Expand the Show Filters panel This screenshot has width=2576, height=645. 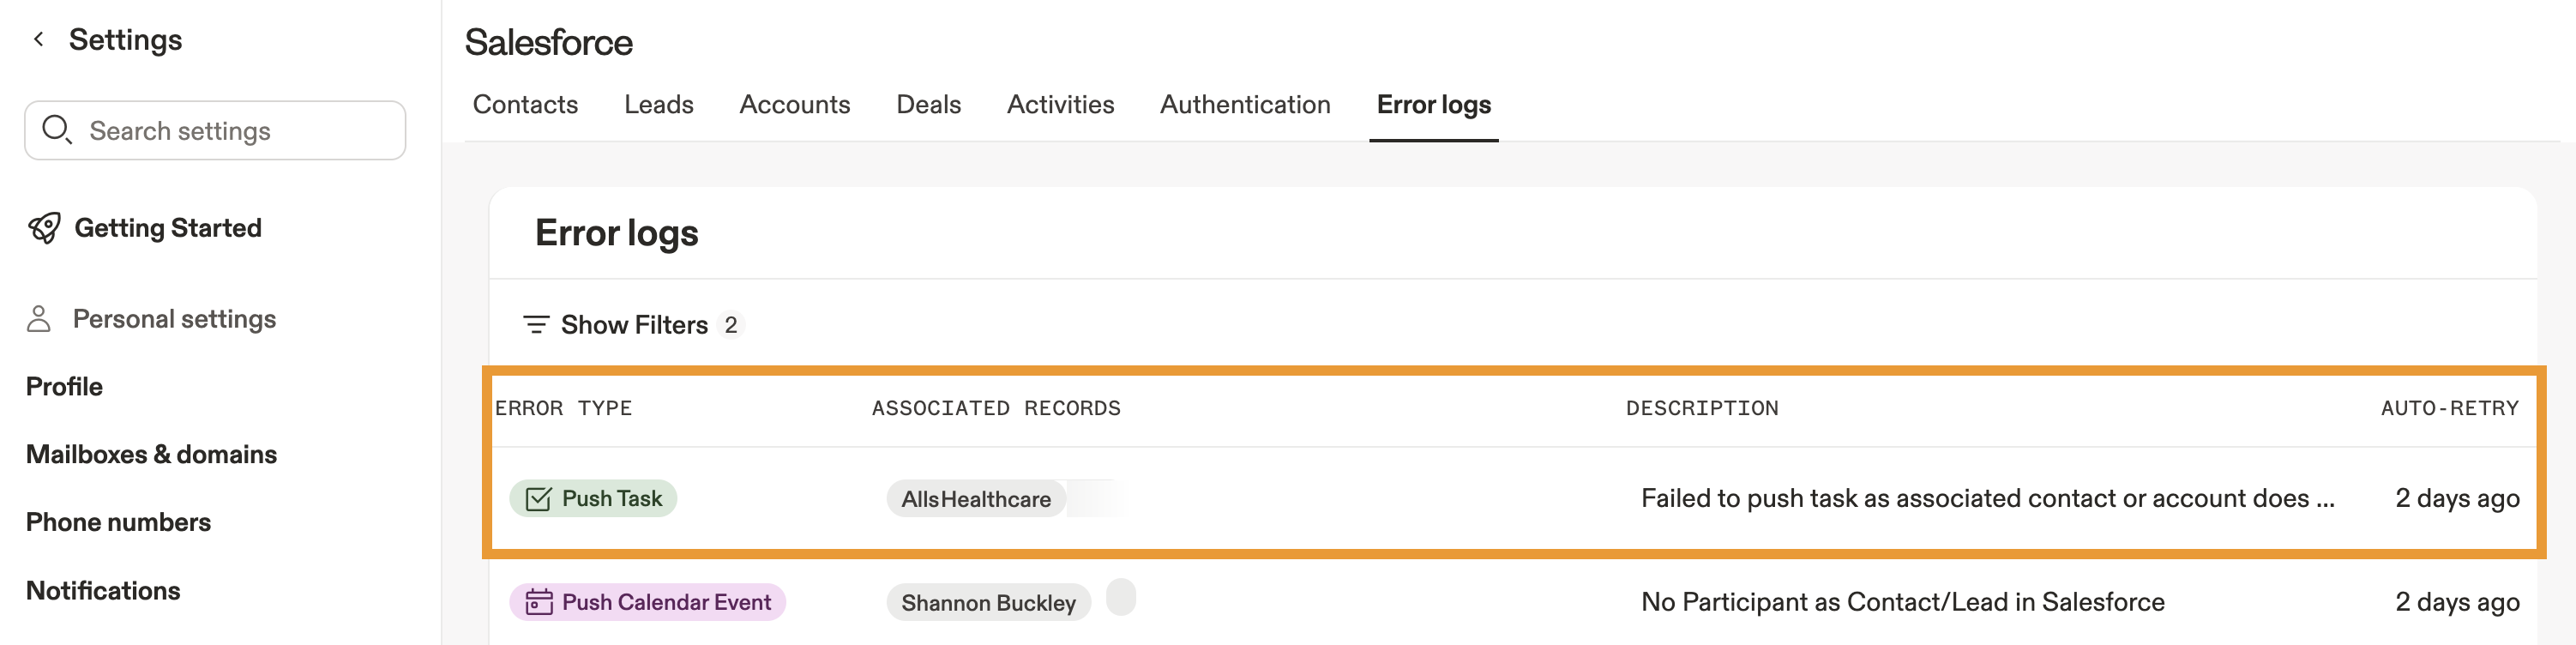pos(634,325)
